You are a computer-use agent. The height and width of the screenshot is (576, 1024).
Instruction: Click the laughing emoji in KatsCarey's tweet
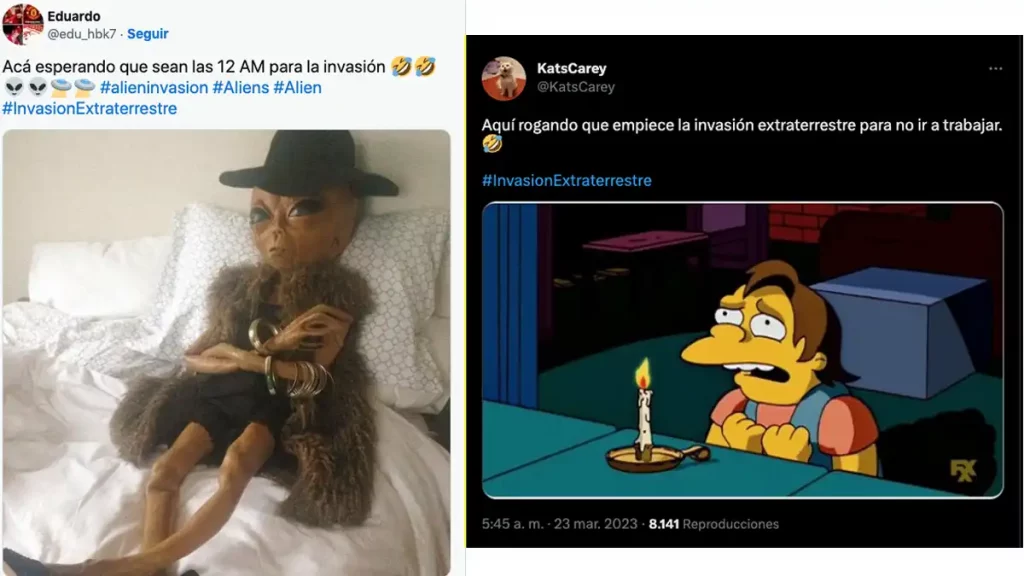pyautogui.click(x=492, y=144)
